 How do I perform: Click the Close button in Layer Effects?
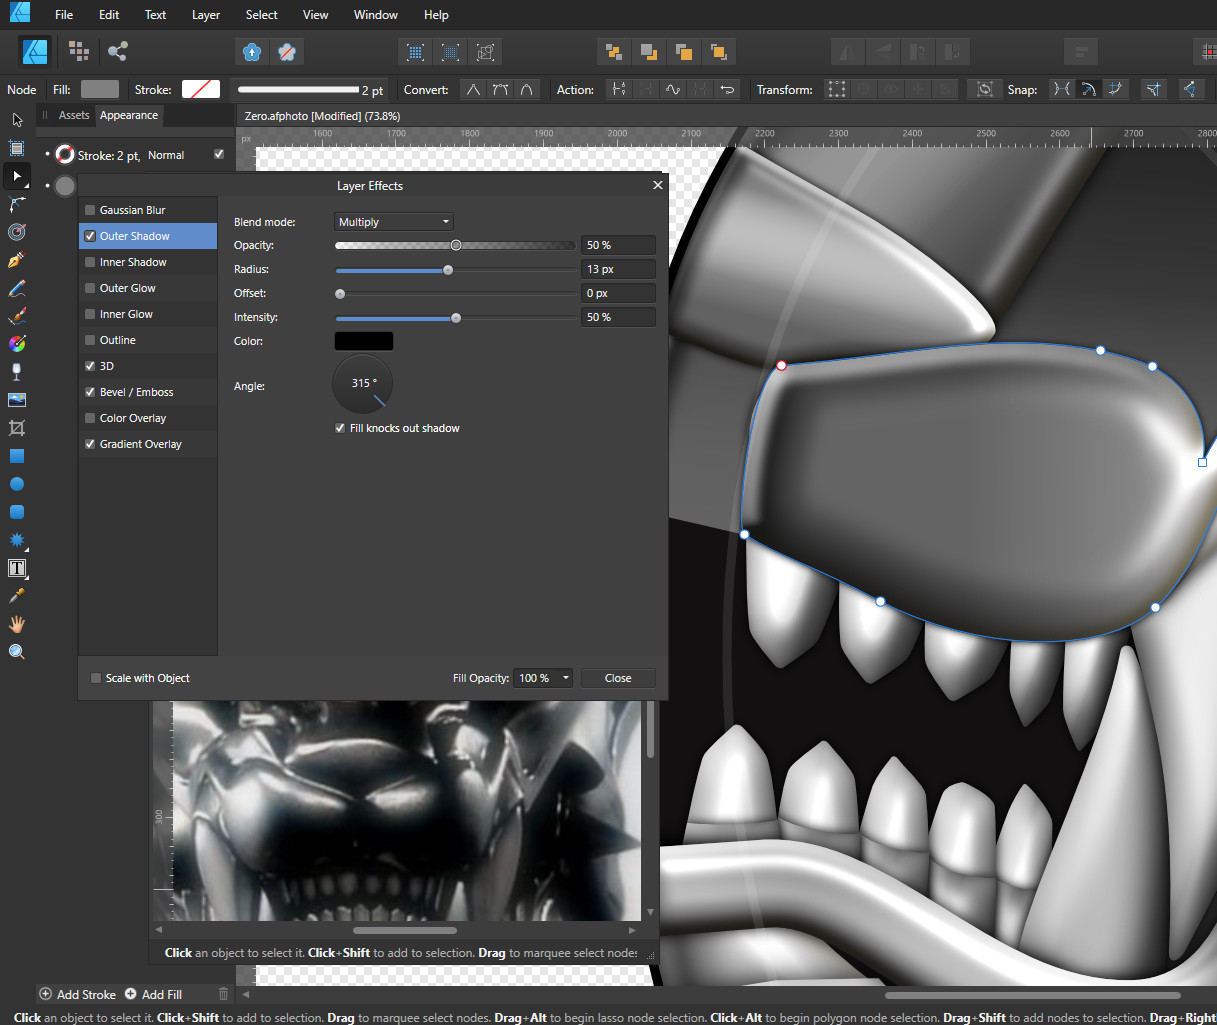(618, 678)
